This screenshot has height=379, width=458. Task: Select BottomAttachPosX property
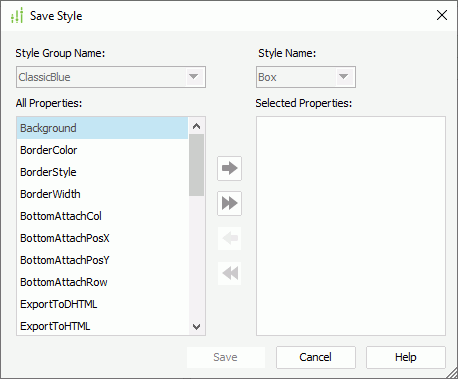[102, 238]
